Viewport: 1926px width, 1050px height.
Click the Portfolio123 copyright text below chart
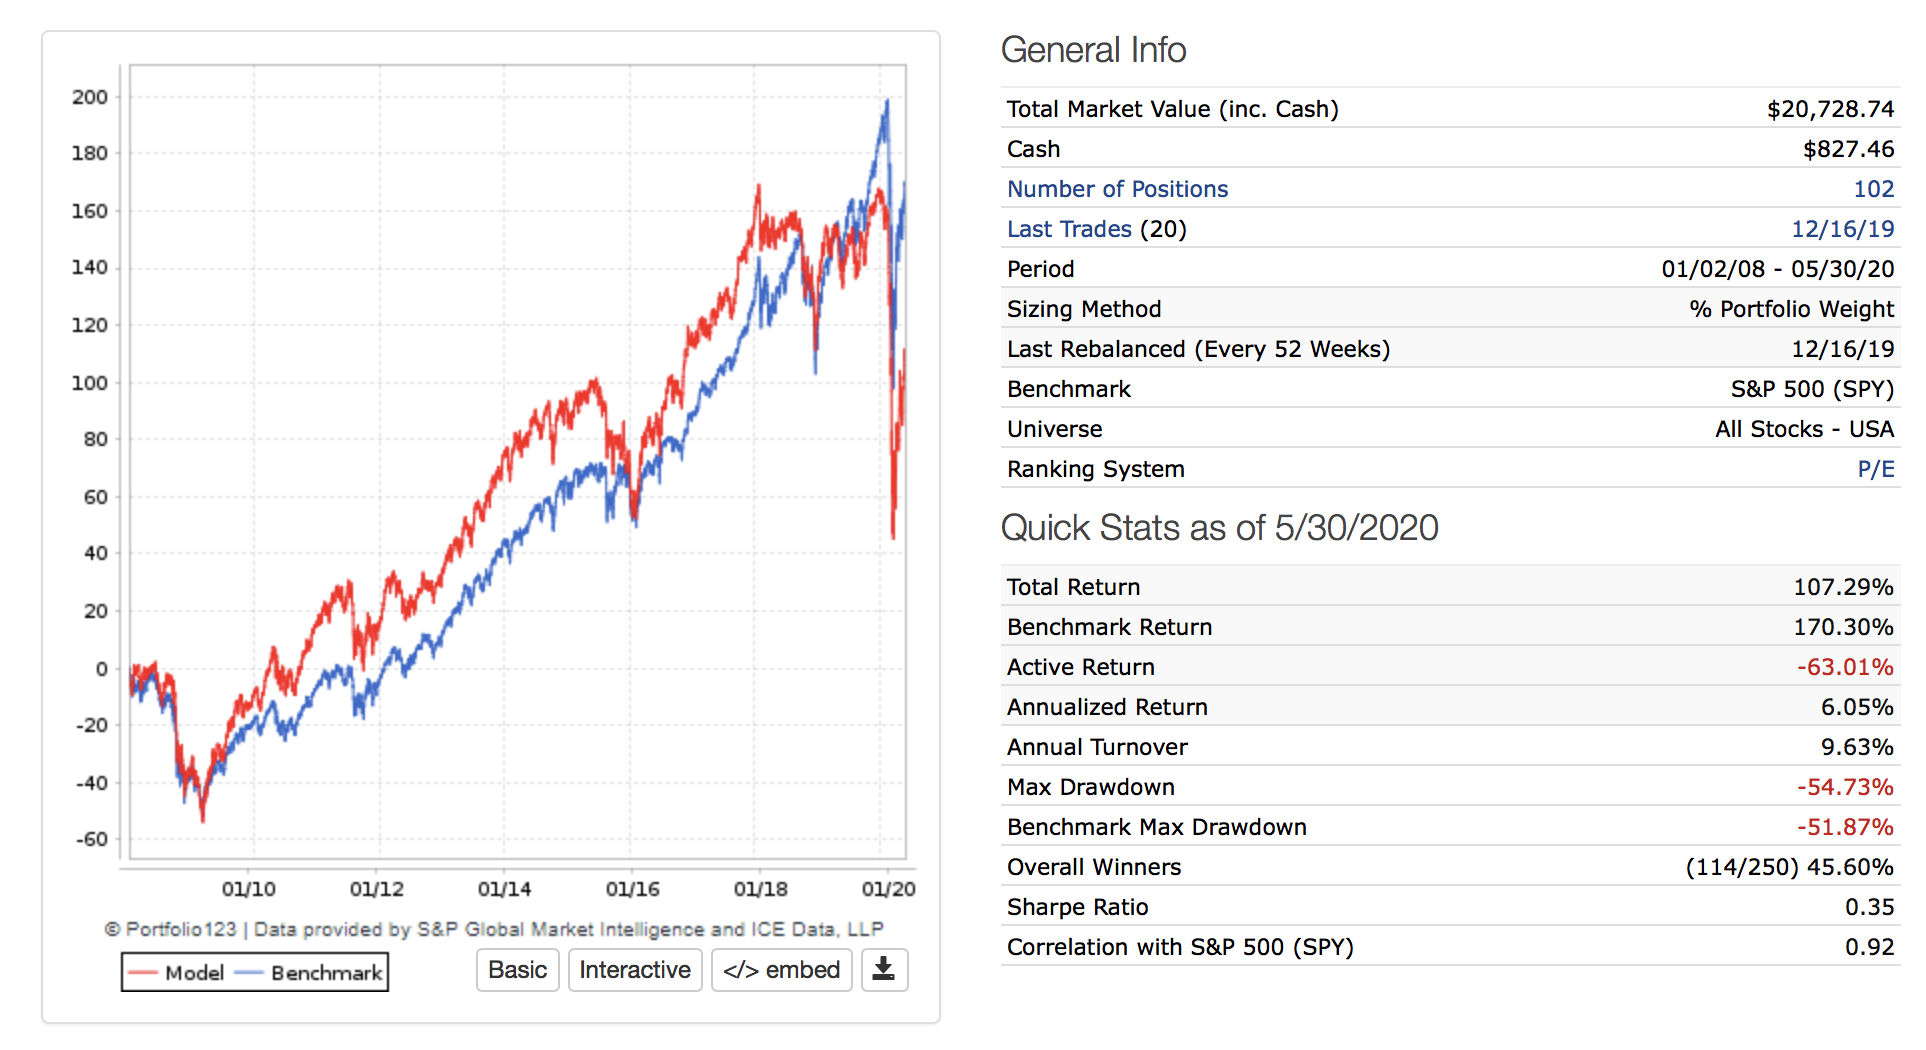(x=494, y=929)
